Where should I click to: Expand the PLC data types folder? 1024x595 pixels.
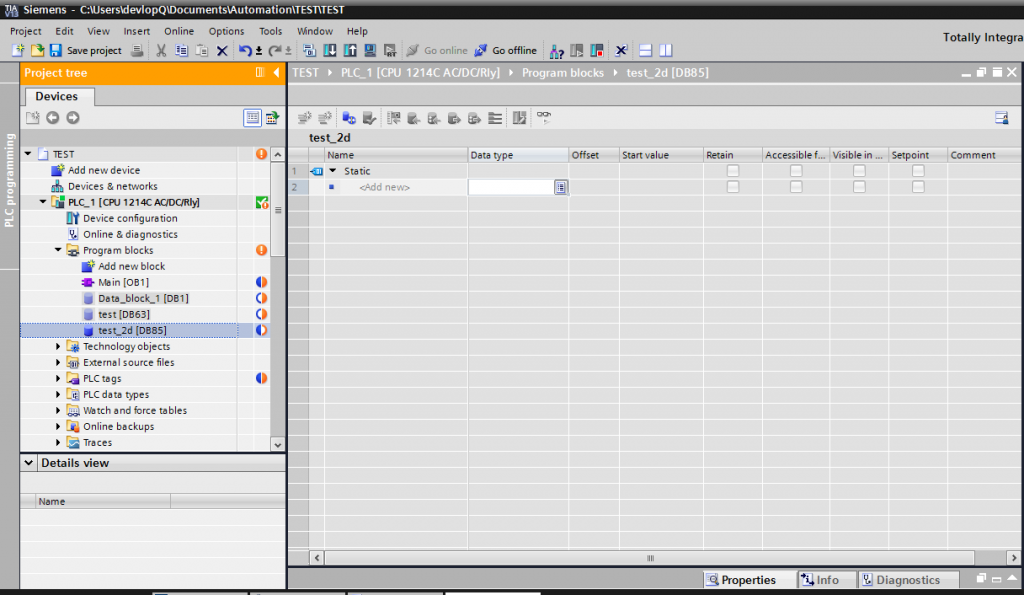point(58,394)
